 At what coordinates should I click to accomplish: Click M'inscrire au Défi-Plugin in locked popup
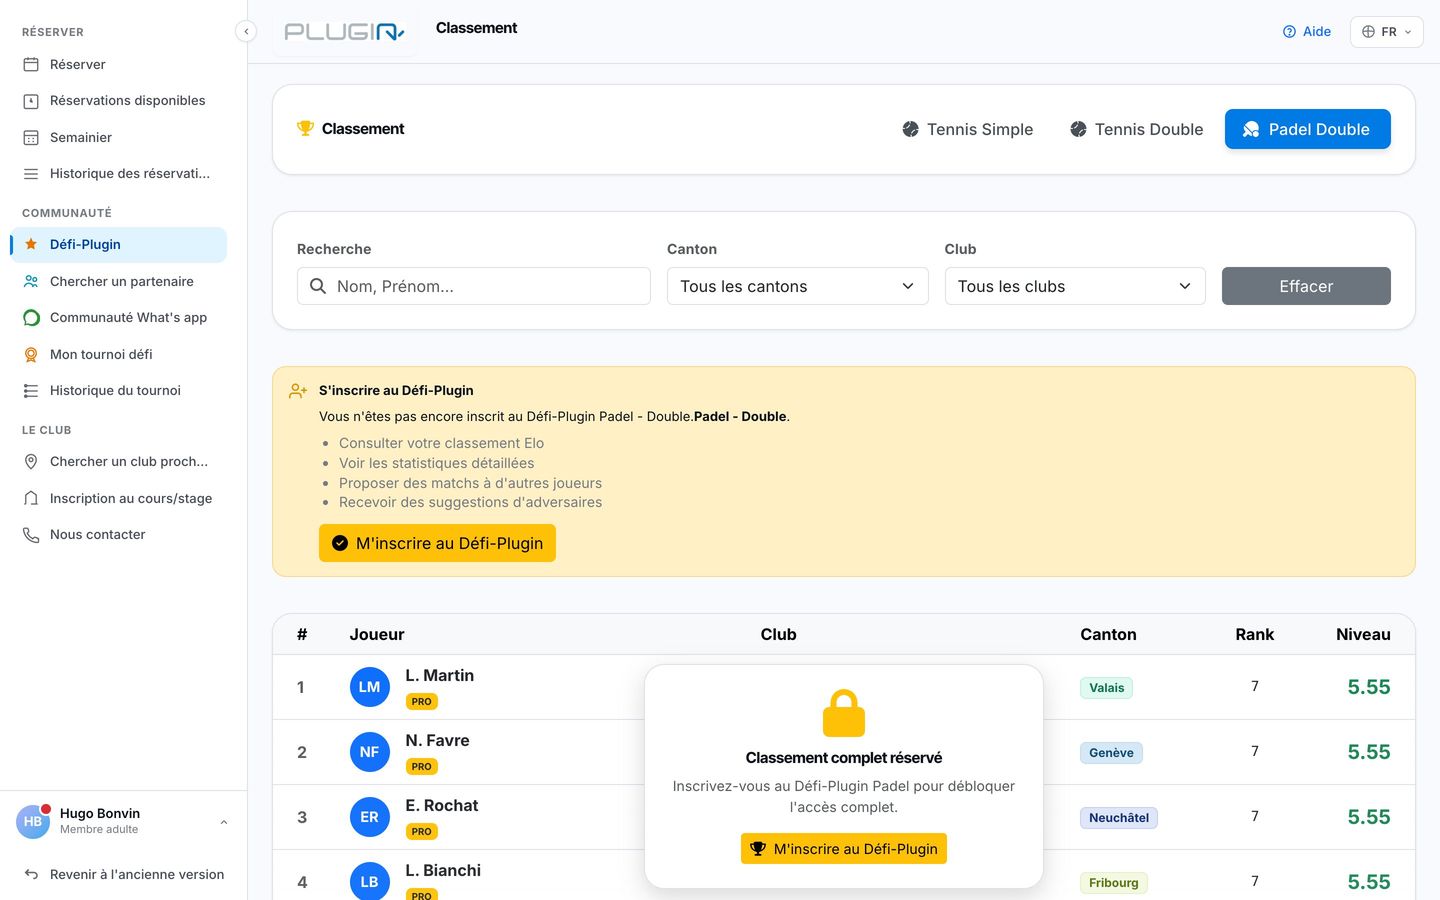click(x=844, y=849)
